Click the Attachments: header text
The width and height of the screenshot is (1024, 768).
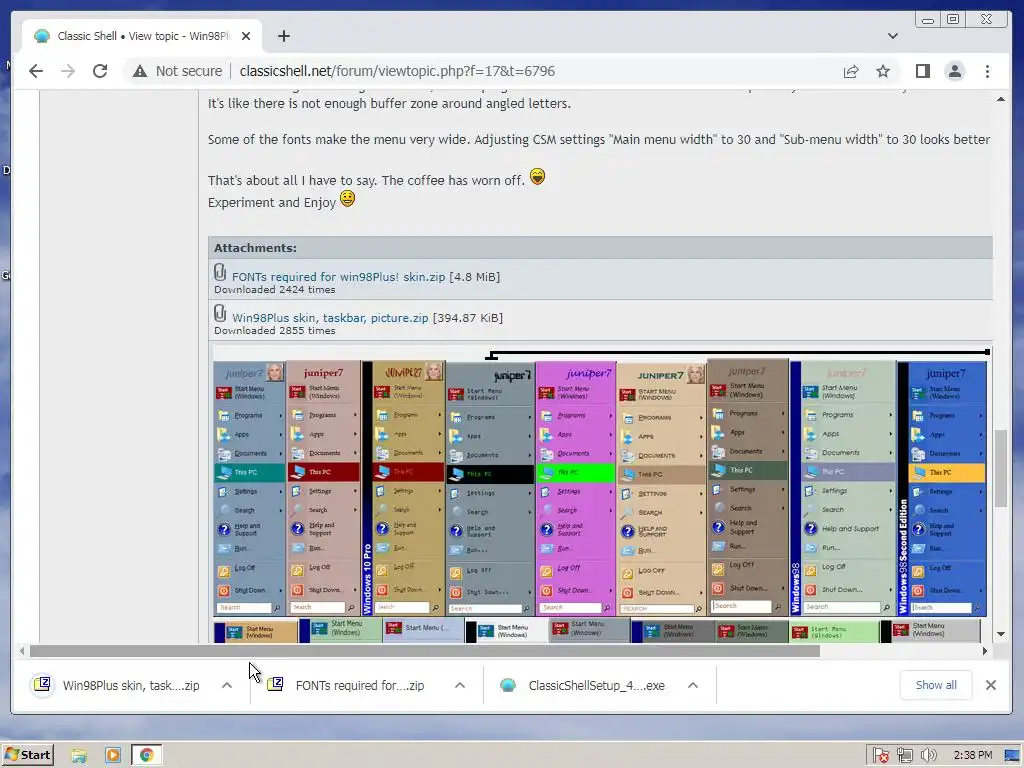click(x=255, y=248)
